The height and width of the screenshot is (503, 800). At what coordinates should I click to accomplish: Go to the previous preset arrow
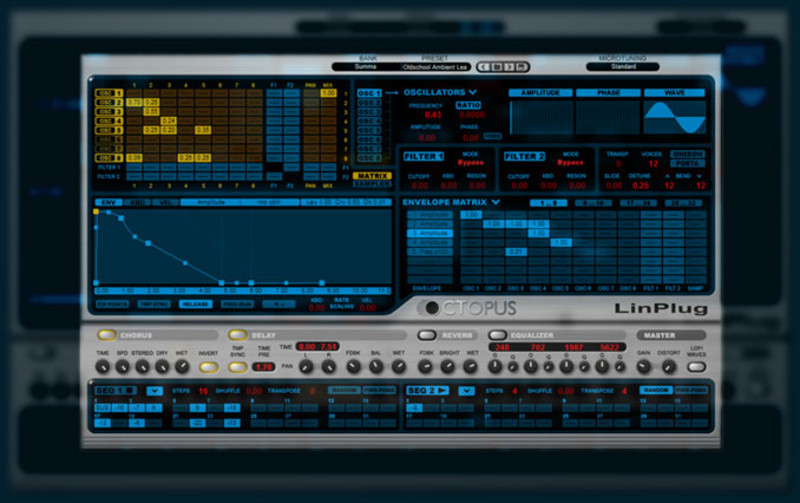(484, 67)
